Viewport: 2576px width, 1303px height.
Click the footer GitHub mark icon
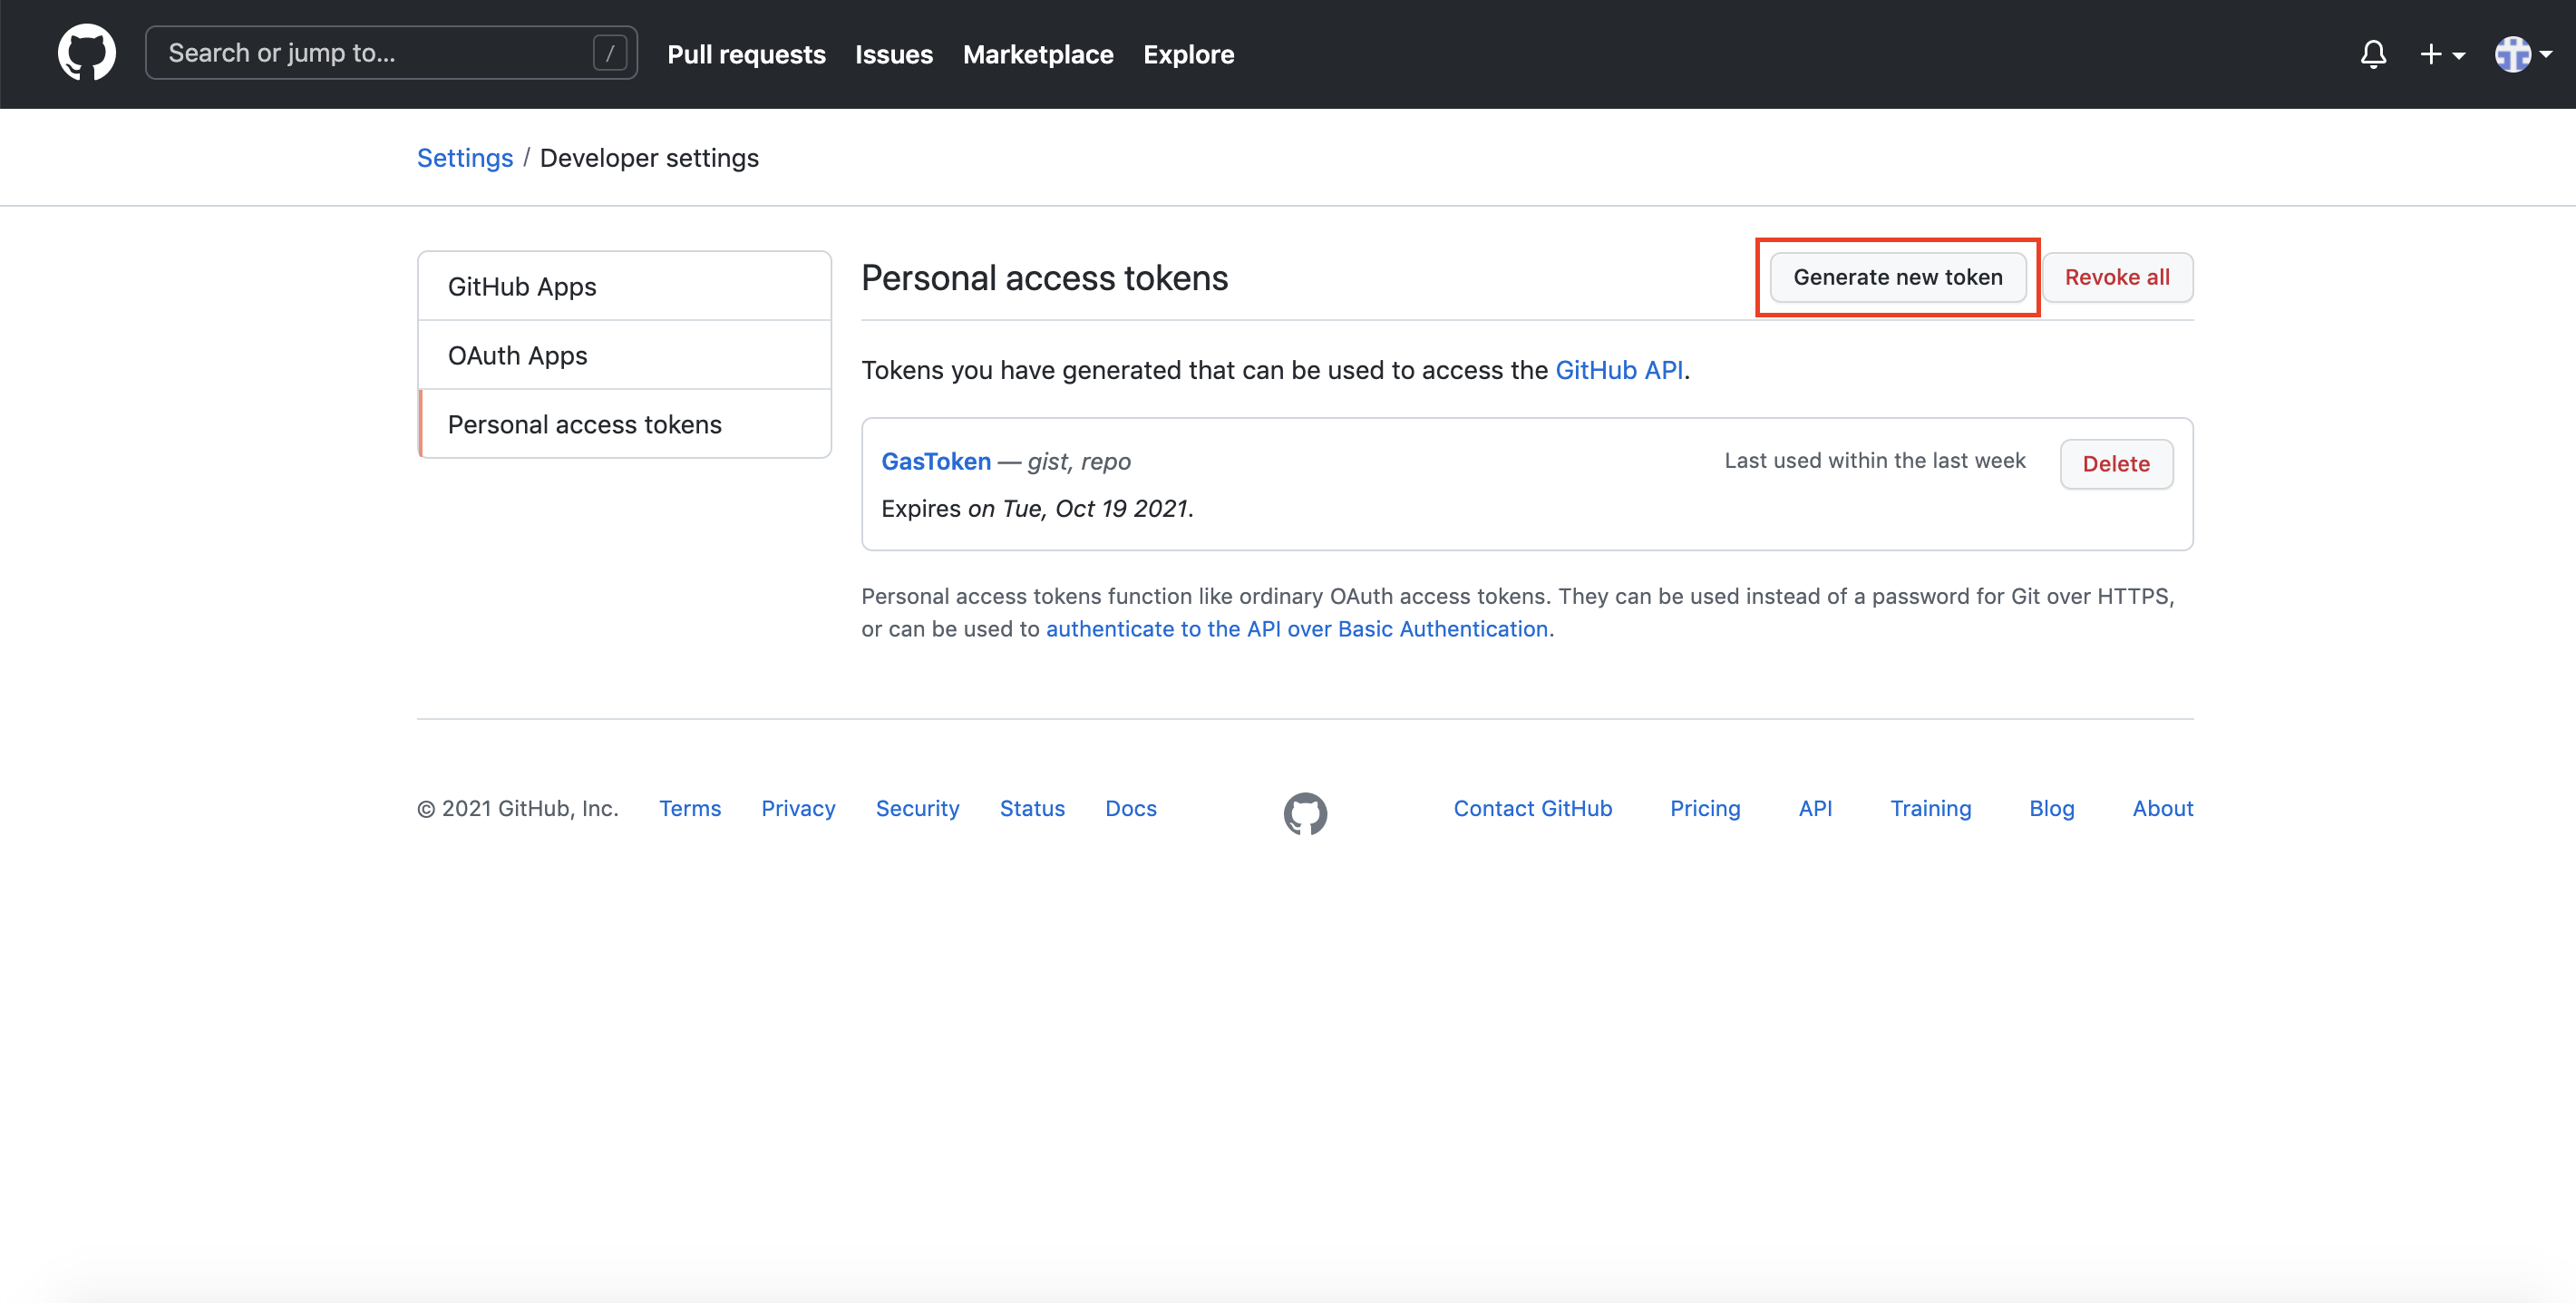tap(1305, 813)
